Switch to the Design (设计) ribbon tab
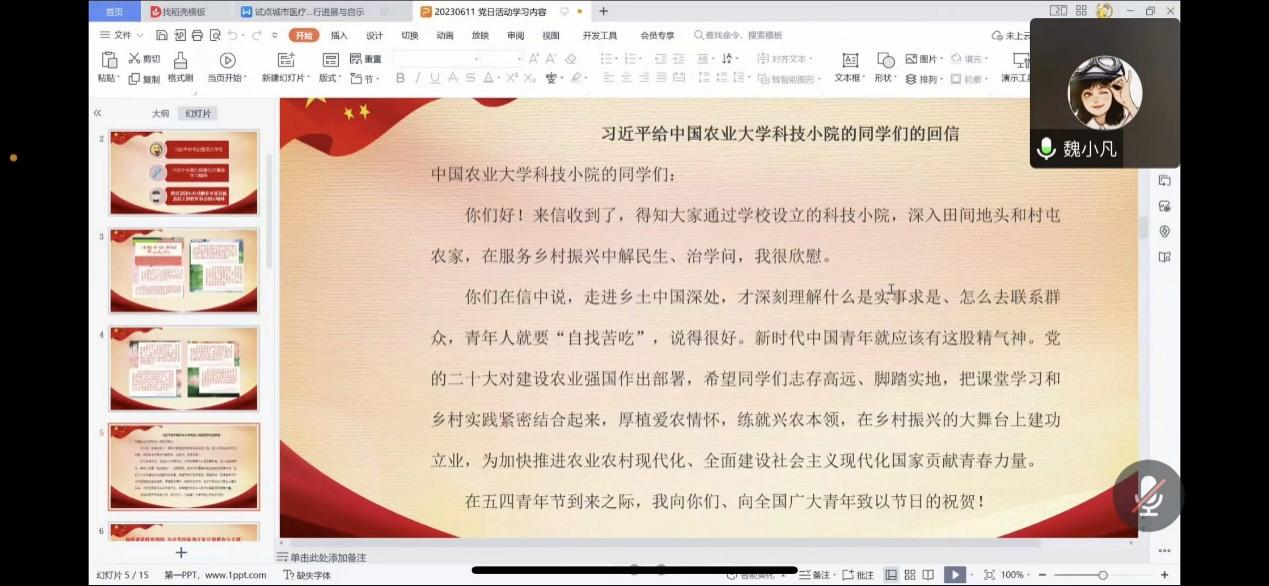 pyautogui.click(x=374, y=35)
